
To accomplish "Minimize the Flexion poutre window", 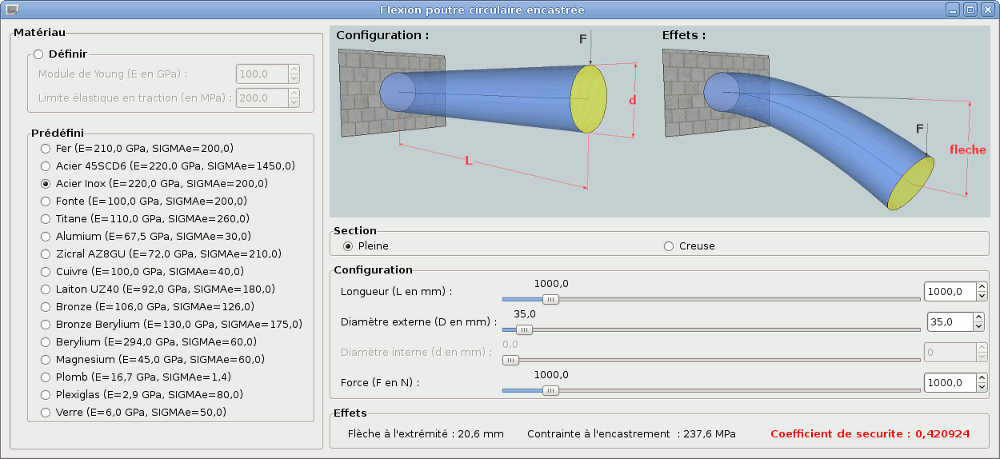I will 952,10.
